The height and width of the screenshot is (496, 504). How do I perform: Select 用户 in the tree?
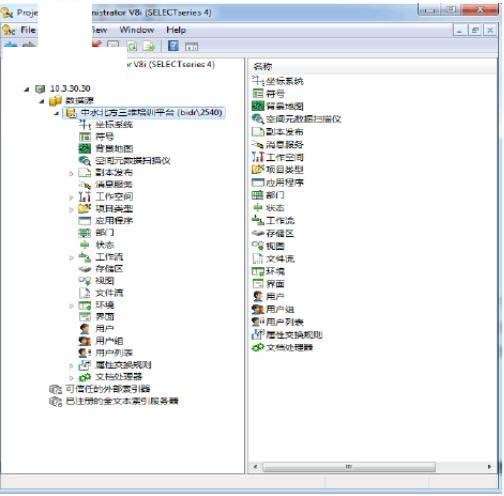click(x=105, y=329)
